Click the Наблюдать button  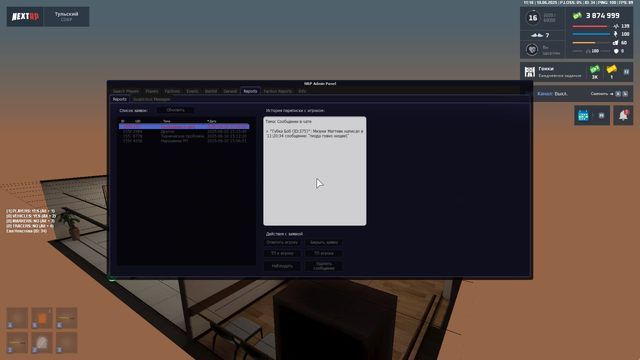coord(282,266)
